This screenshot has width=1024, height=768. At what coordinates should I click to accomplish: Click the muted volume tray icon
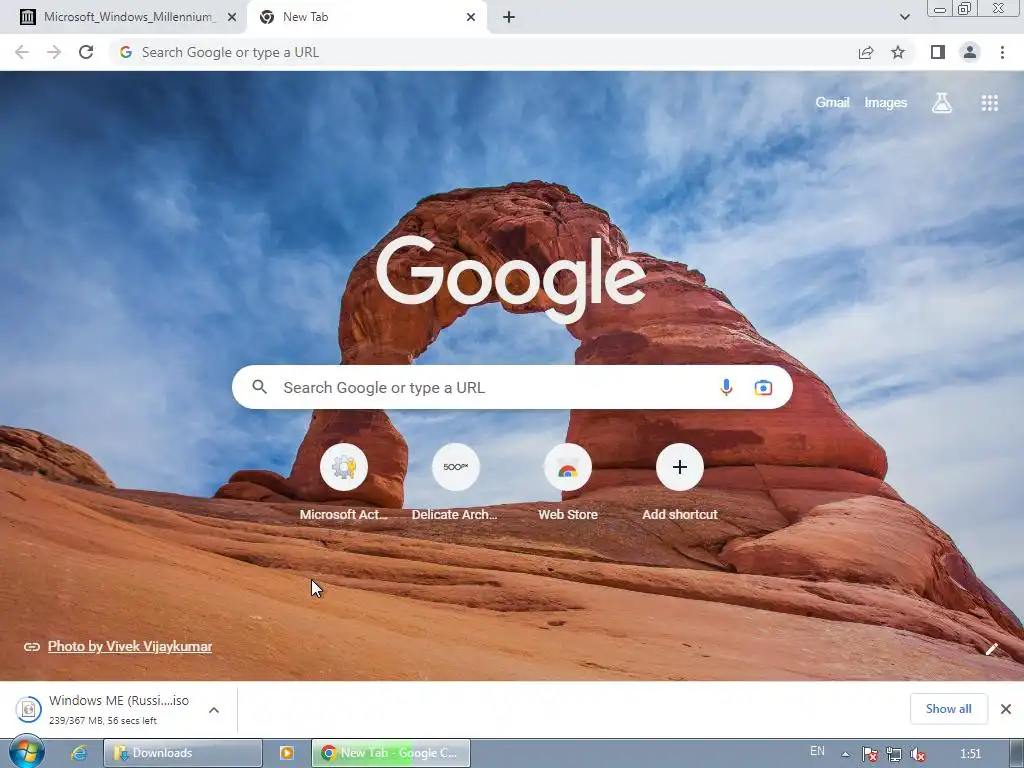point(918,754)
